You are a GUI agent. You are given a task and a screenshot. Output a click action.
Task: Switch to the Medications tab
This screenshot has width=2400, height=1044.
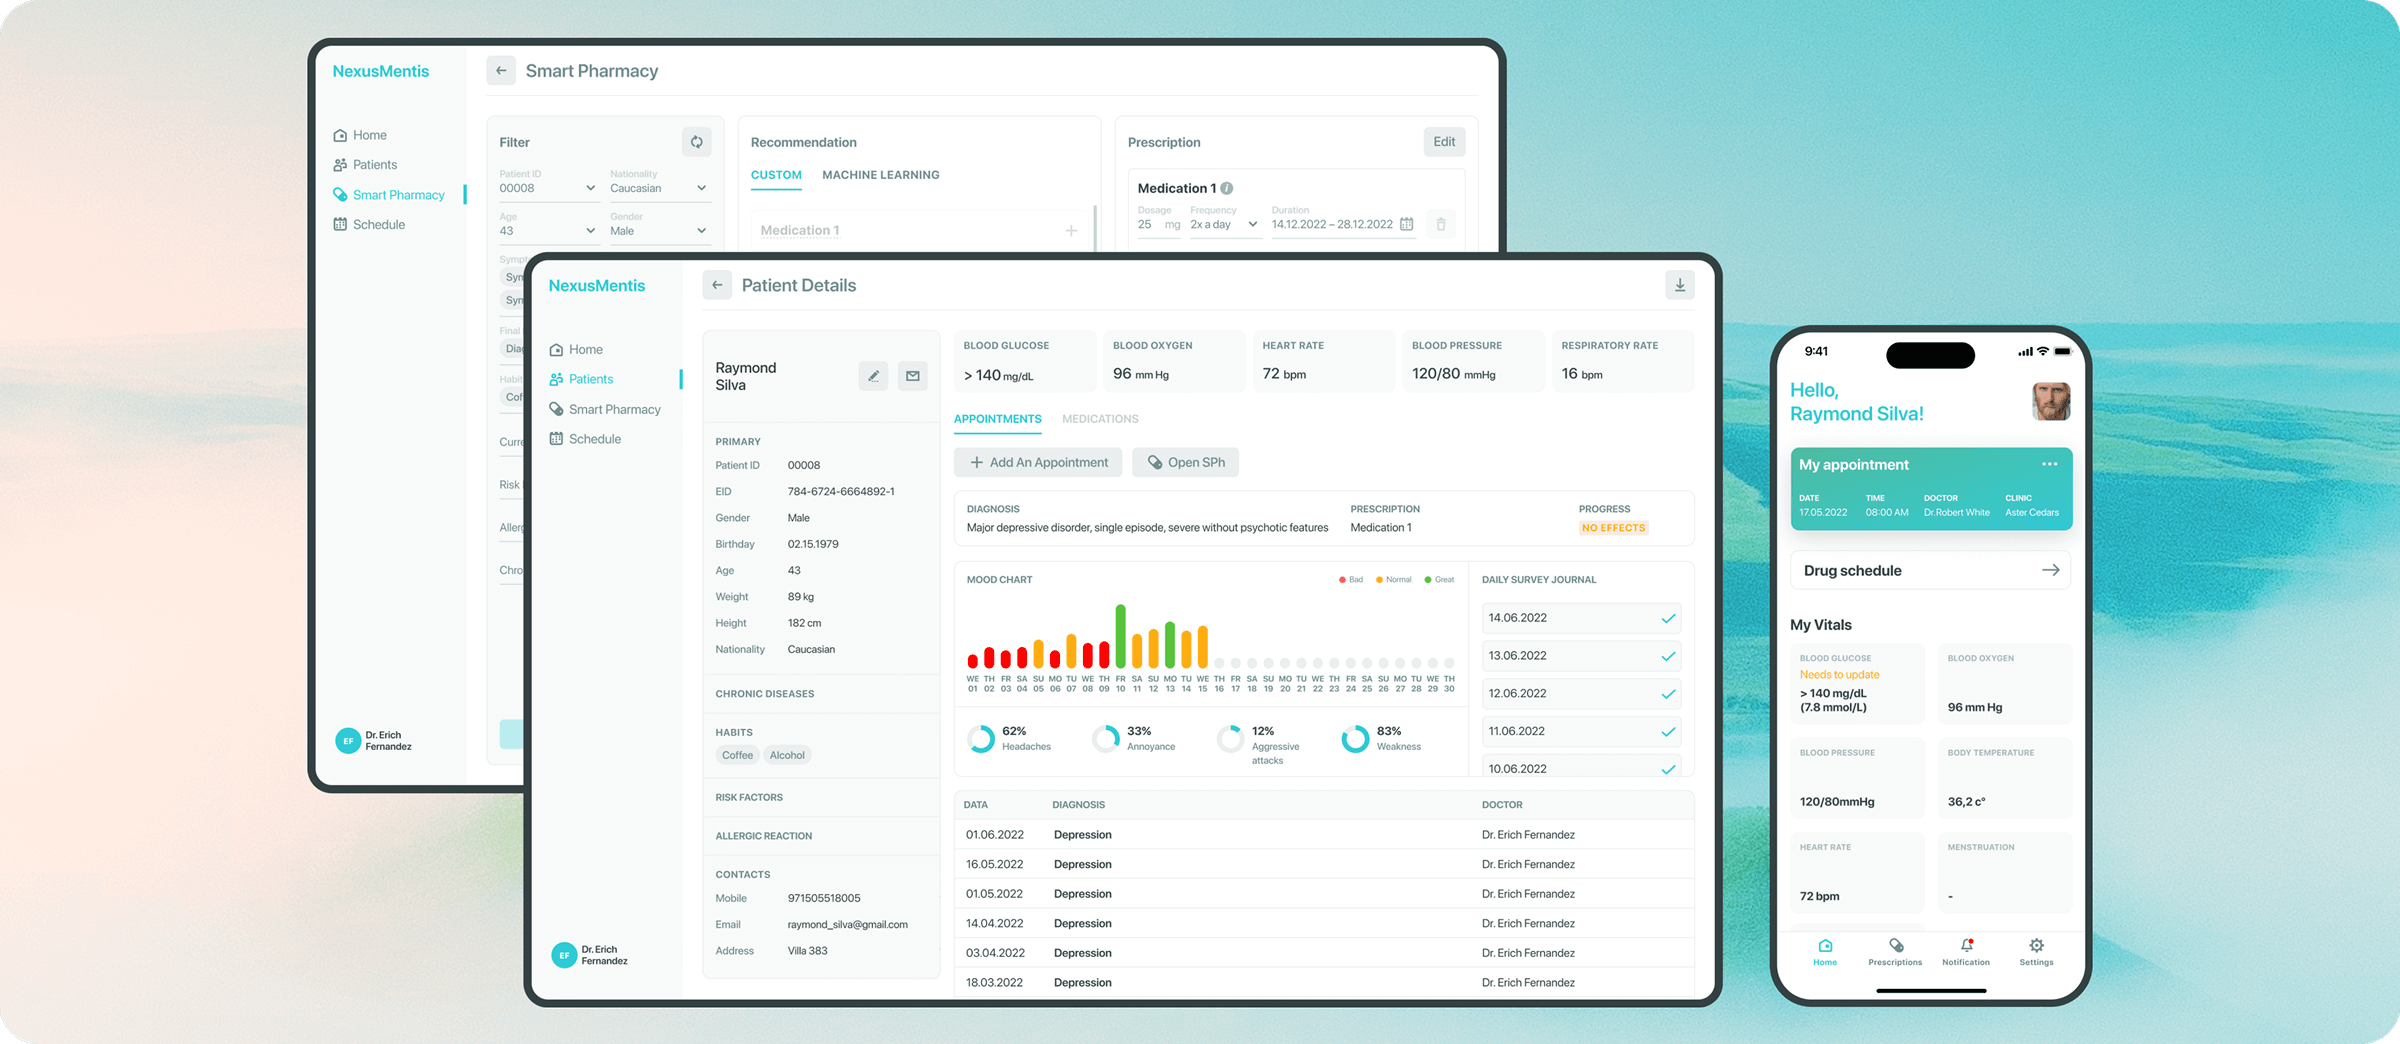tap(1100, 418)
